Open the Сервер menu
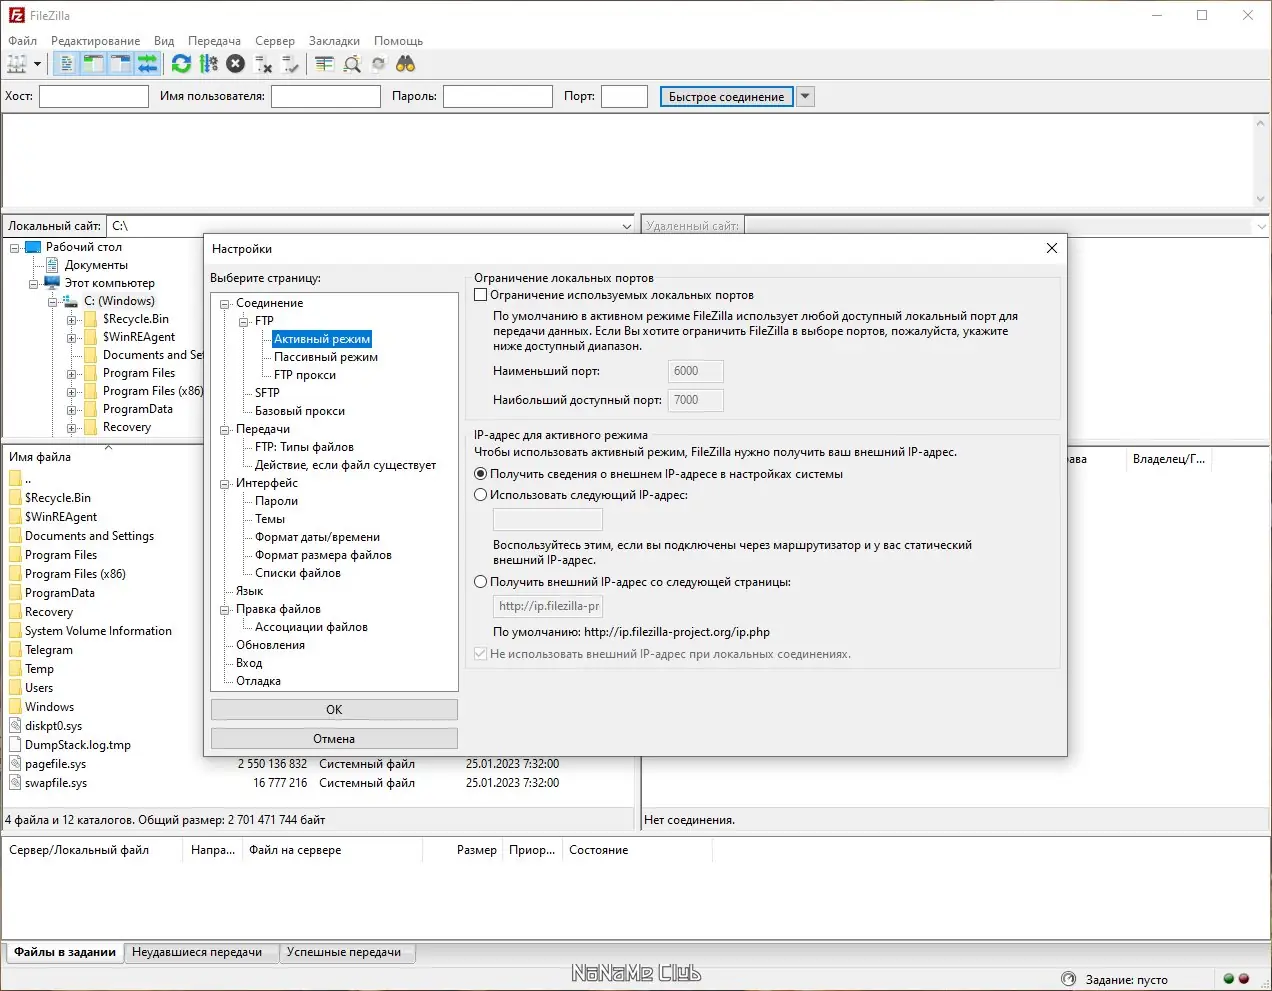Screen dimensions: 1272x991 coord(275,41)
